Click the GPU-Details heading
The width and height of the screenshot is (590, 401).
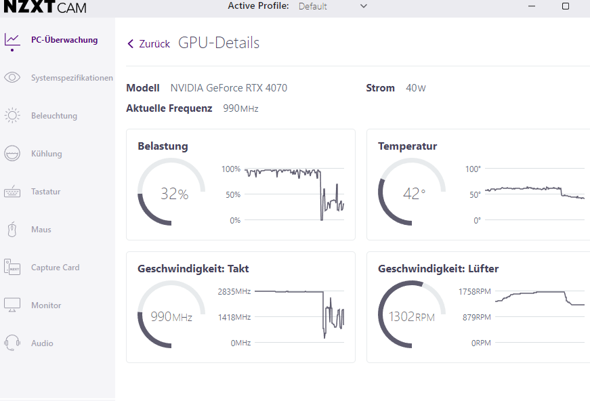click(x=219, y=43)
